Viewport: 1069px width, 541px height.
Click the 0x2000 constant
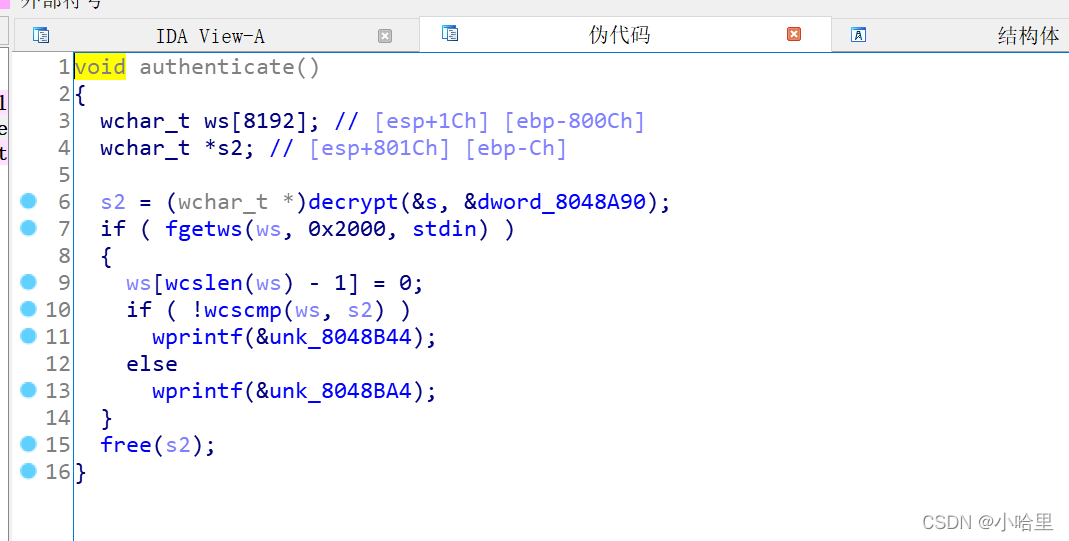(346, 228)
